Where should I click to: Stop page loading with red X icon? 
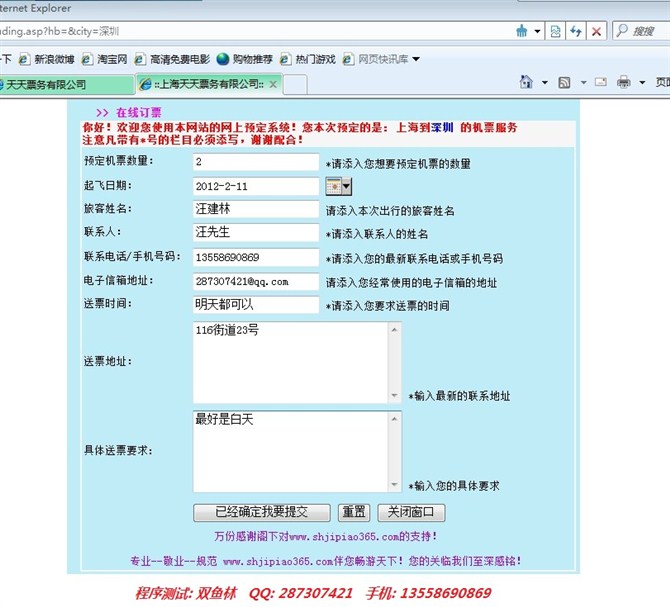[x=596, y=31]
